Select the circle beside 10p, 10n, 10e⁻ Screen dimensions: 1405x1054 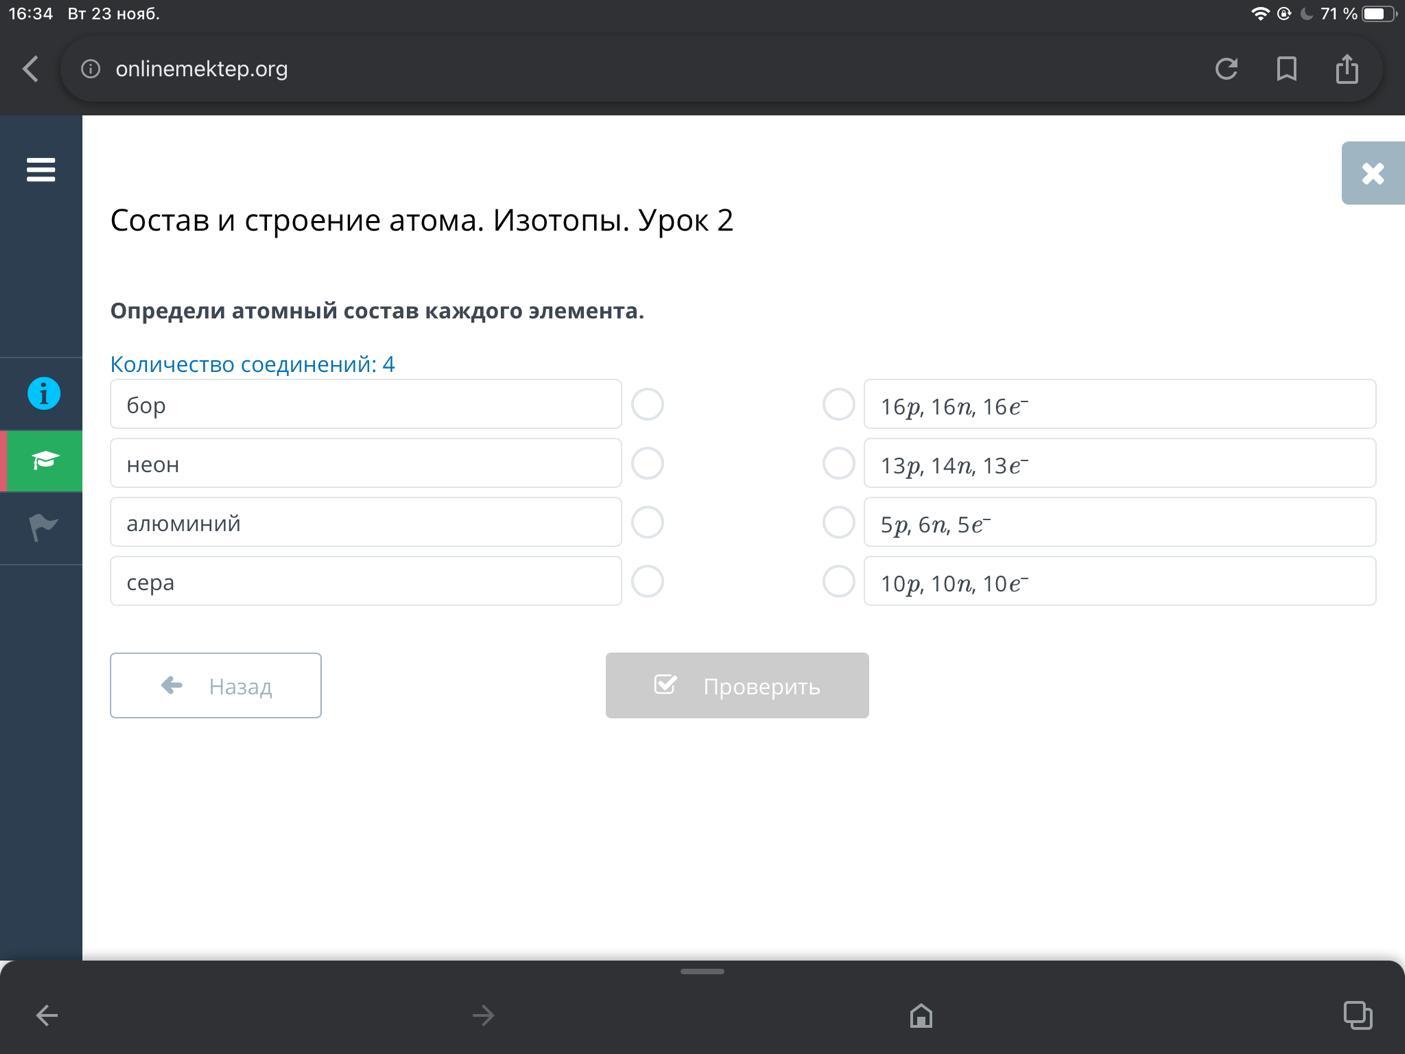[x=838, y=582]
